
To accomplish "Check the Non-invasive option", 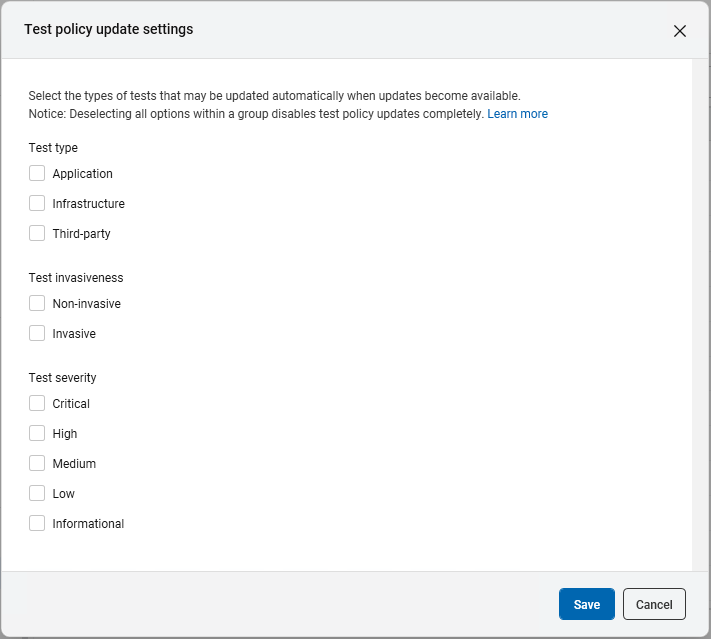I will (x=37, y=304).
